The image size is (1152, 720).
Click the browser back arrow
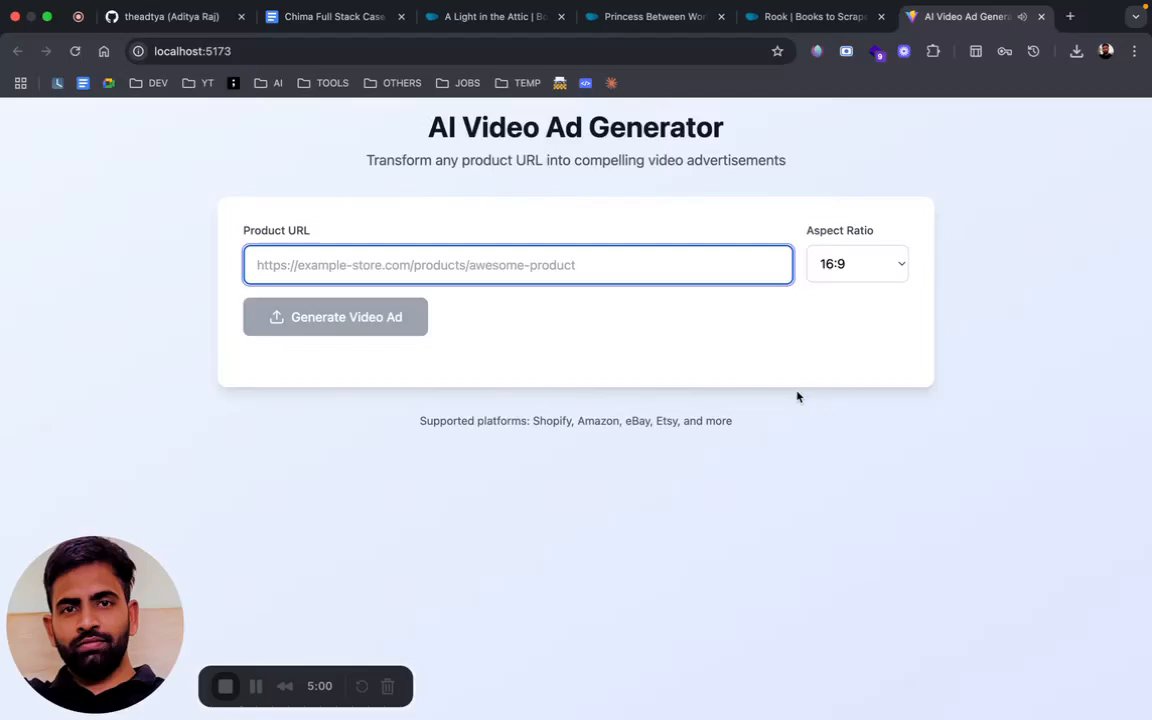coord(18,51)
